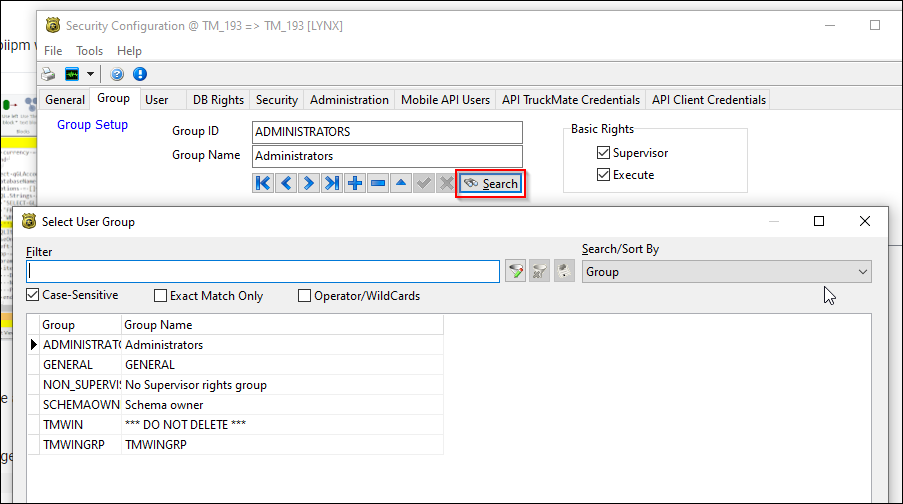Uncheck the Supervisor basic right
Viewport: 903px width, 504px height.
click(x=603, y=153)
